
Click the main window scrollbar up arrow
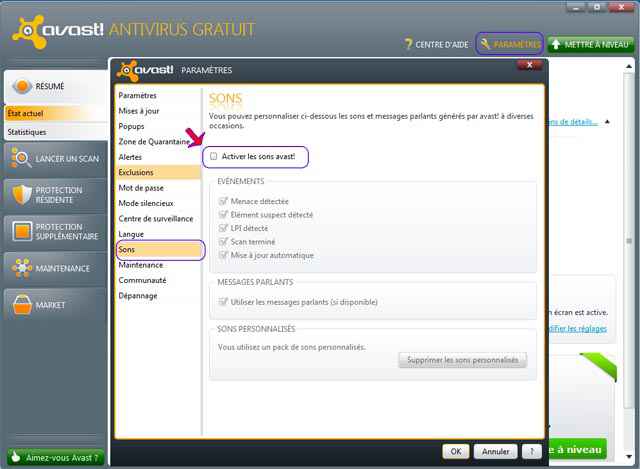coord(629,67)
